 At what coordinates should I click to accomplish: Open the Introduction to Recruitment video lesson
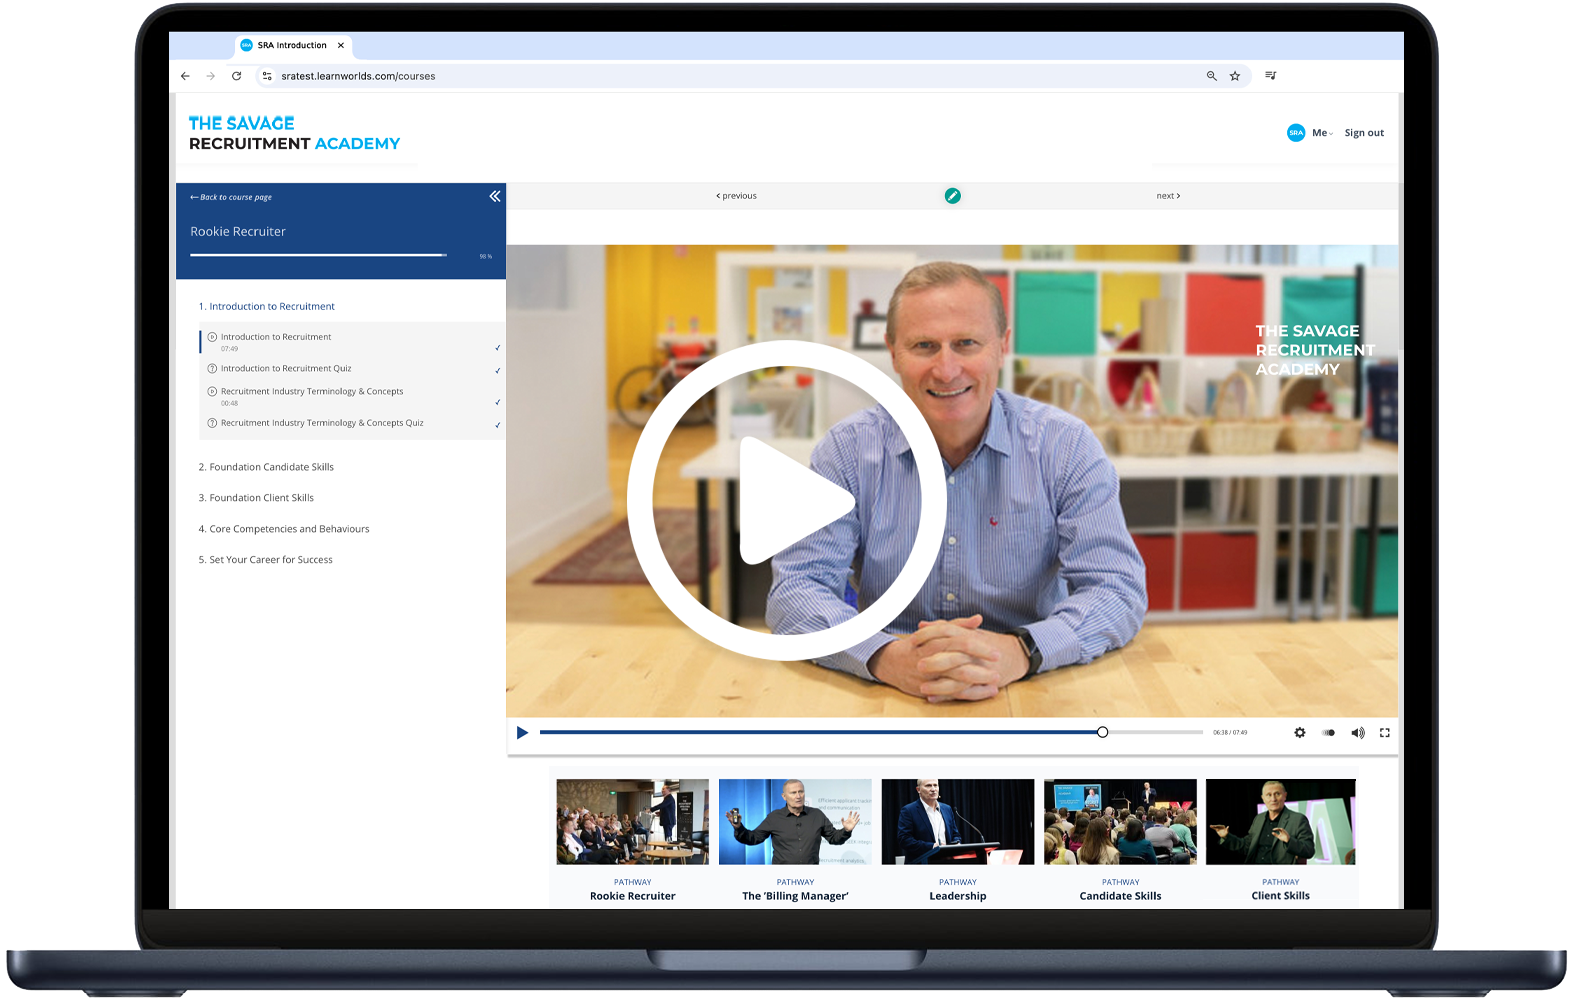point(276,337)
